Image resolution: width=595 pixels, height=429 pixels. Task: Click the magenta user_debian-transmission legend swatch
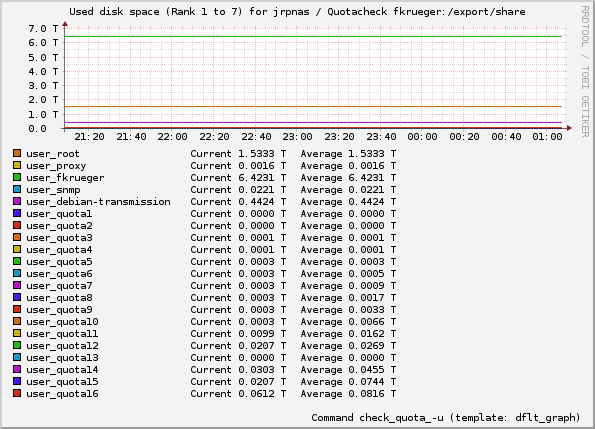(x=17, y=201)
